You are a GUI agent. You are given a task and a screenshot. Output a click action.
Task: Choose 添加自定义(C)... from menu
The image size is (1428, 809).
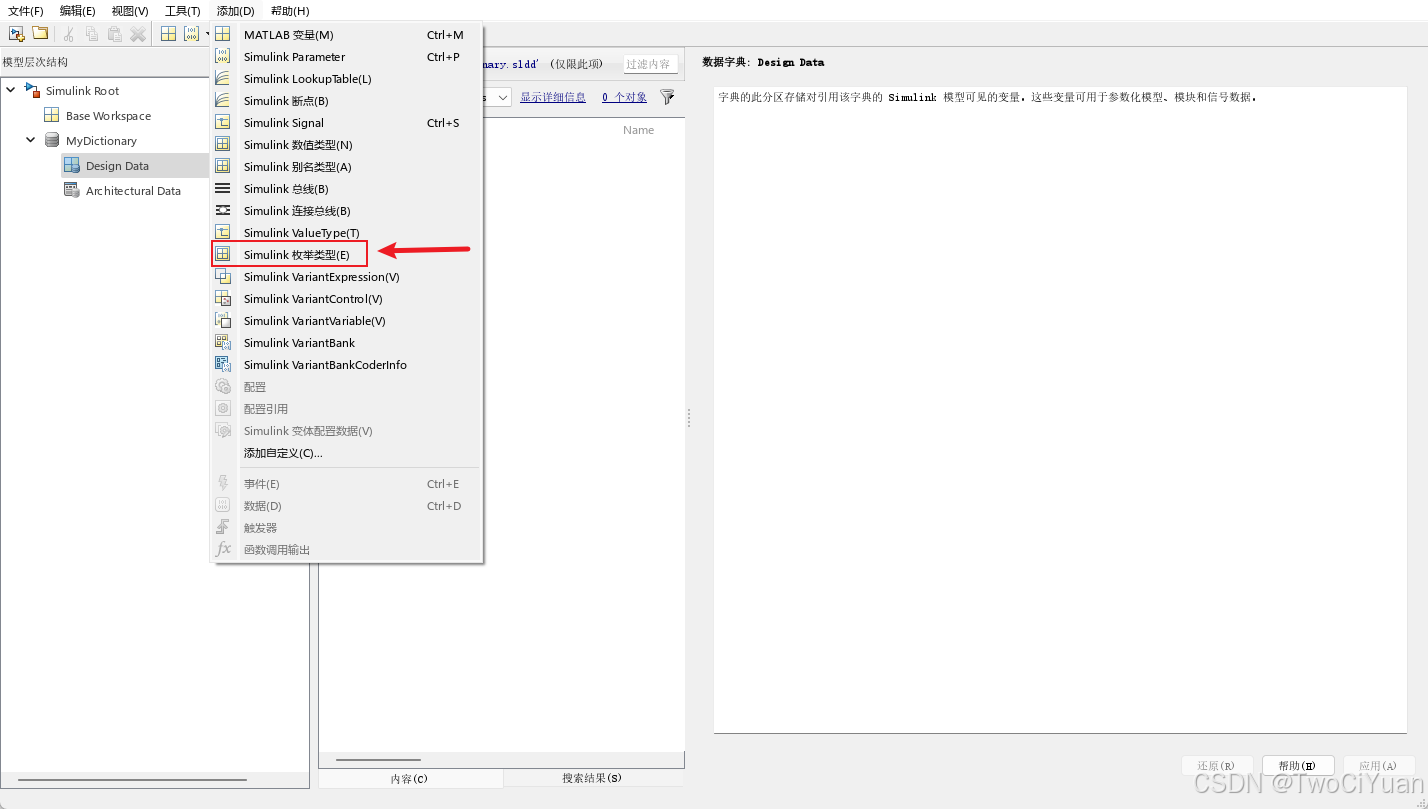click(x=346, y=452)
